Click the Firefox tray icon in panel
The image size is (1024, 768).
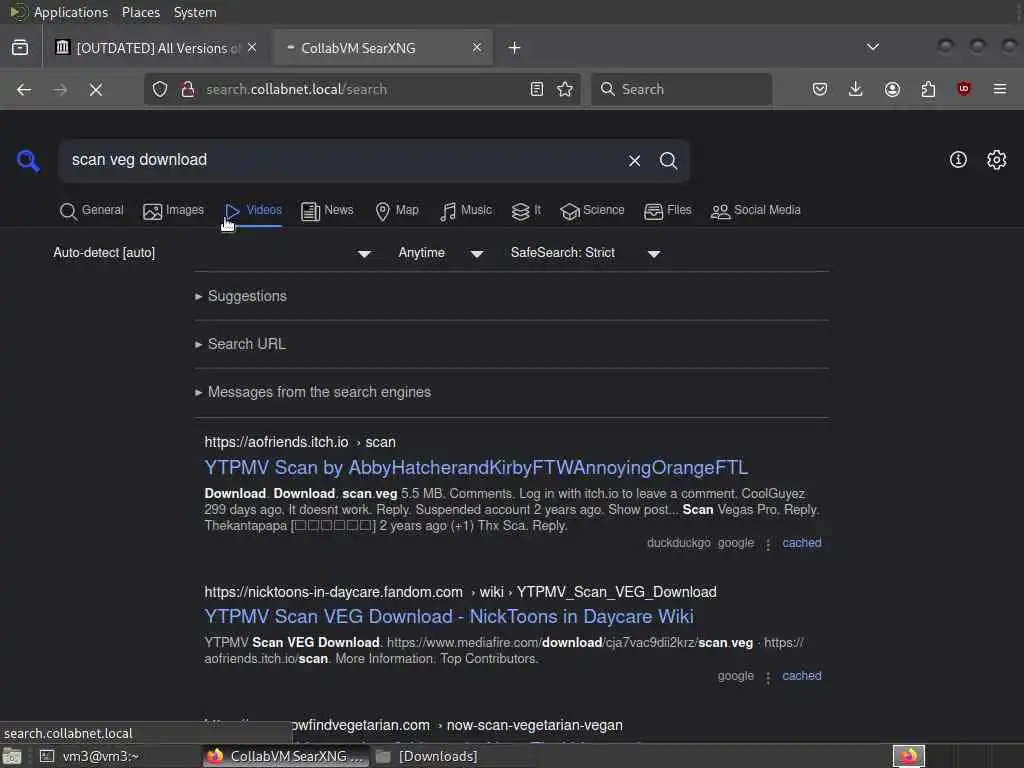[908, 756]
